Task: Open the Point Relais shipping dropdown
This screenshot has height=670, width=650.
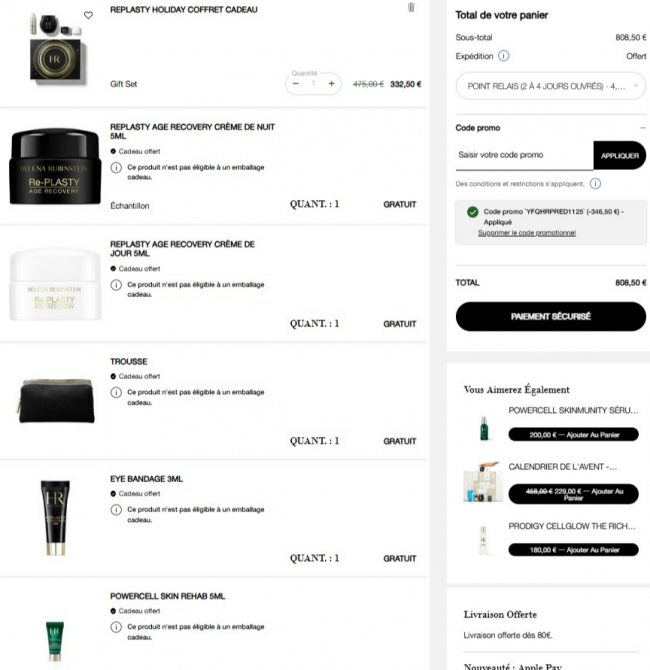Action: [x=550, y=86]
